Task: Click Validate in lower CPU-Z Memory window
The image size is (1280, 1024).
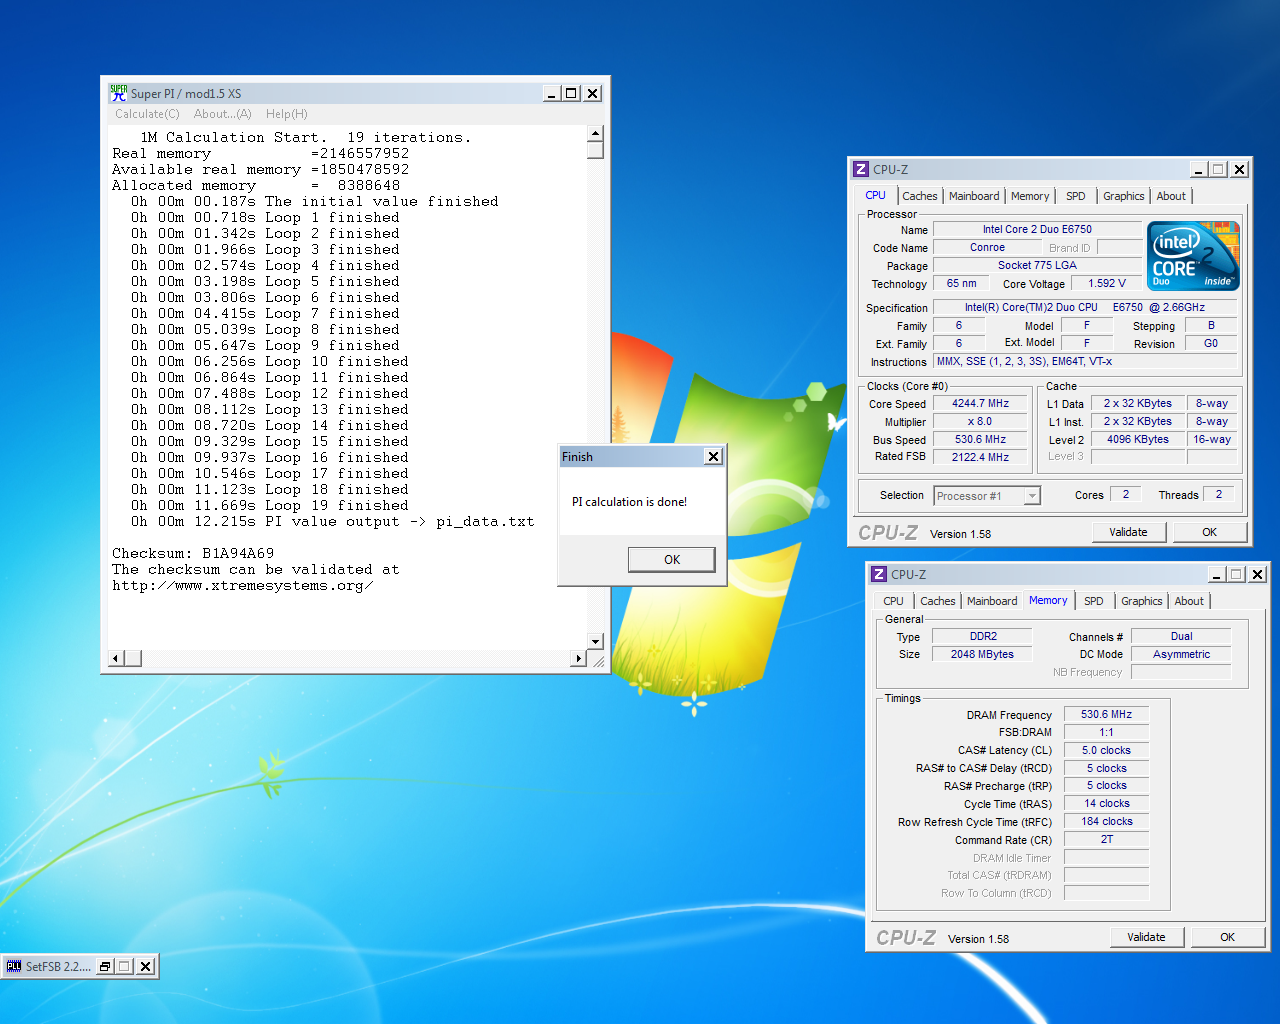Action: (1146, 937)
